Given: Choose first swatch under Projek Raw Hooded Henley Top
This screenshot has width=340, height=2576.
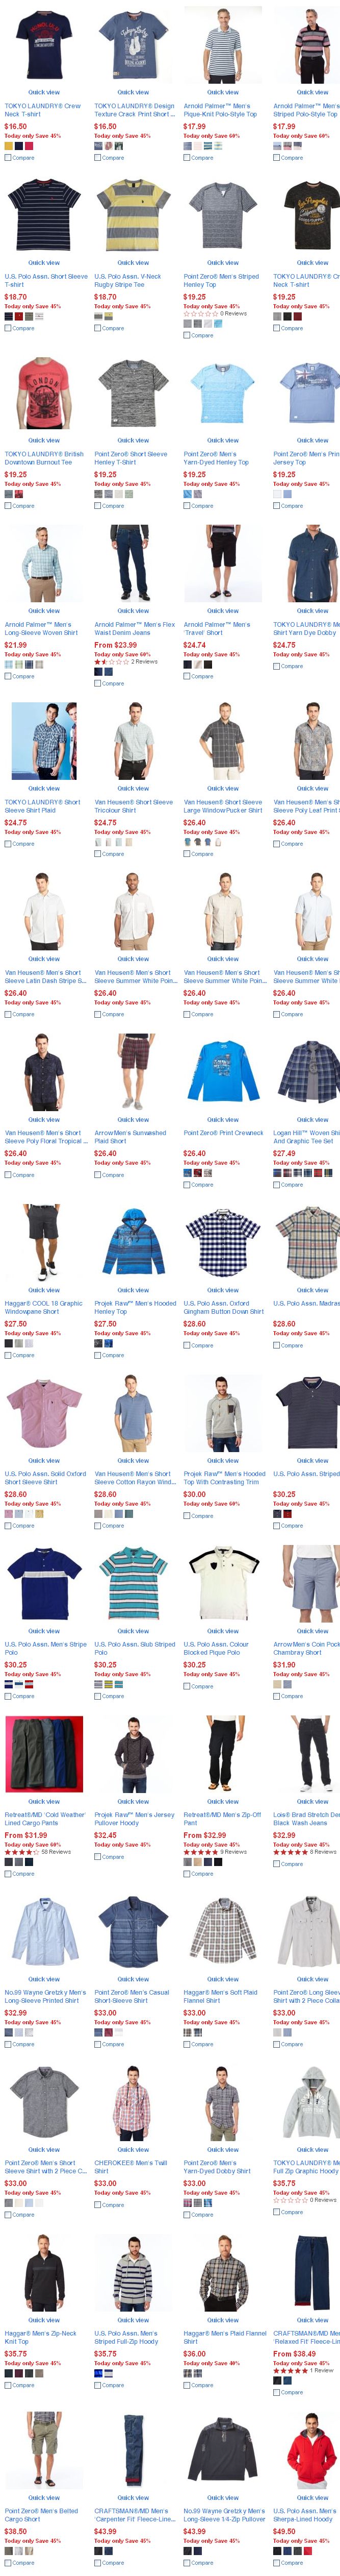Looking at the screenshot, I should 98,1344.
